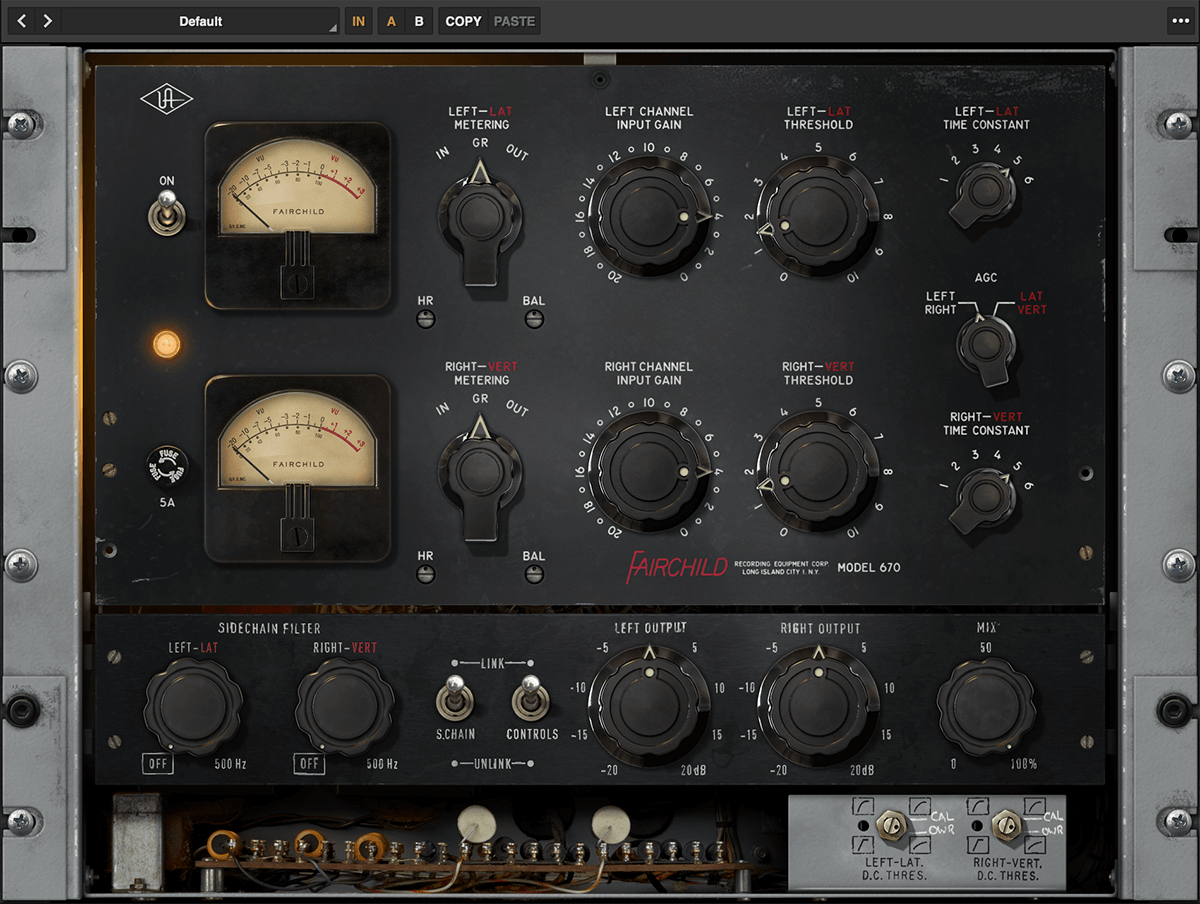Adjust the Left-Lat BAL trim screw
The width and height of the screenshot is (1200, 904).
coord(534,320)
